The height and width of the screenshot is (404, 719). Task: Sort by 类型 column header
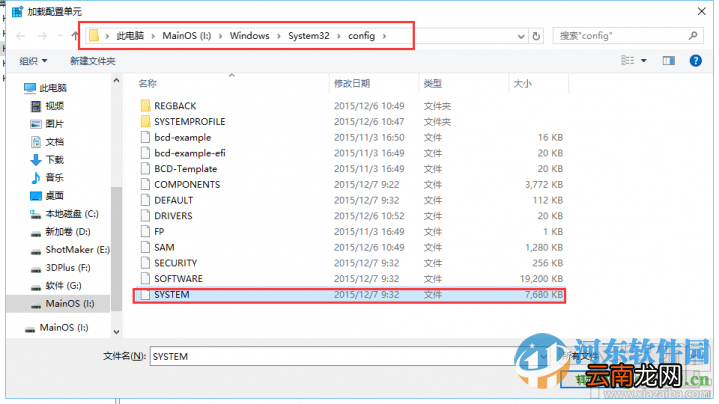432,83
